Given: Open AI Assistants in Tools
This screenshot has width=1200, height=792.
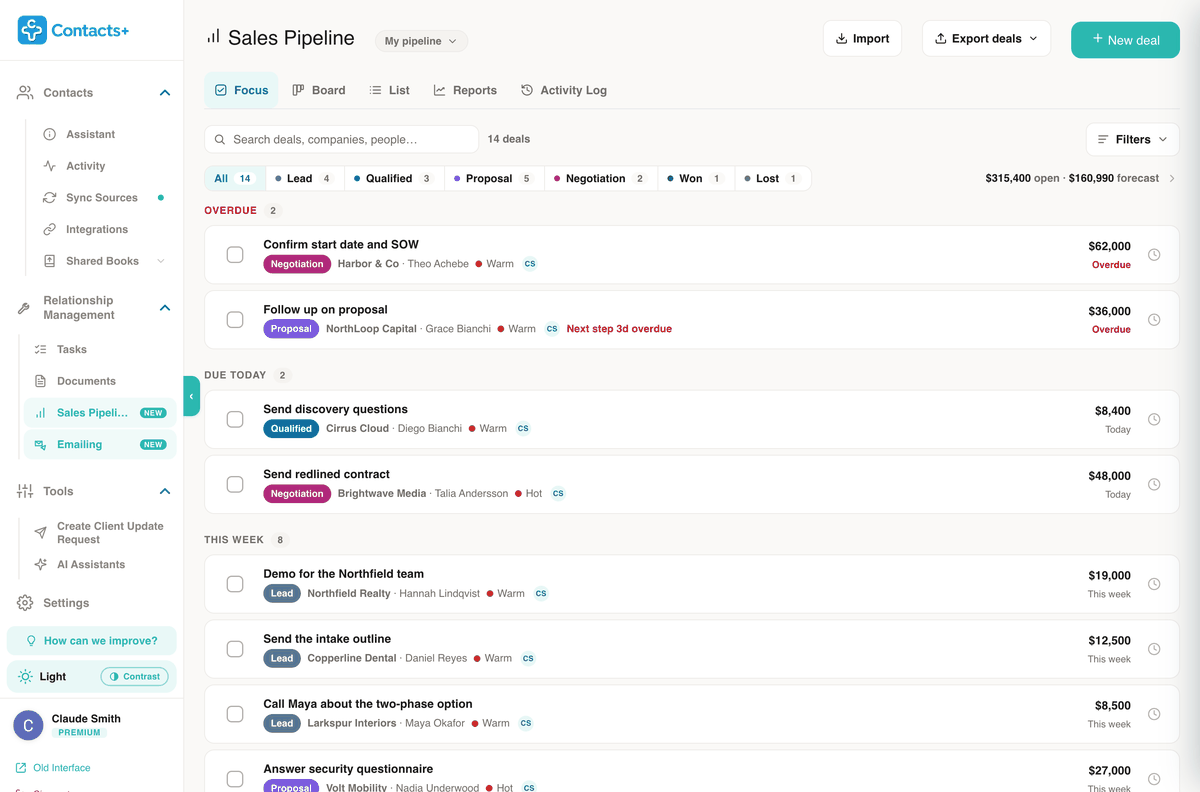Looking at the screenshot, I should tap(91, 565).
